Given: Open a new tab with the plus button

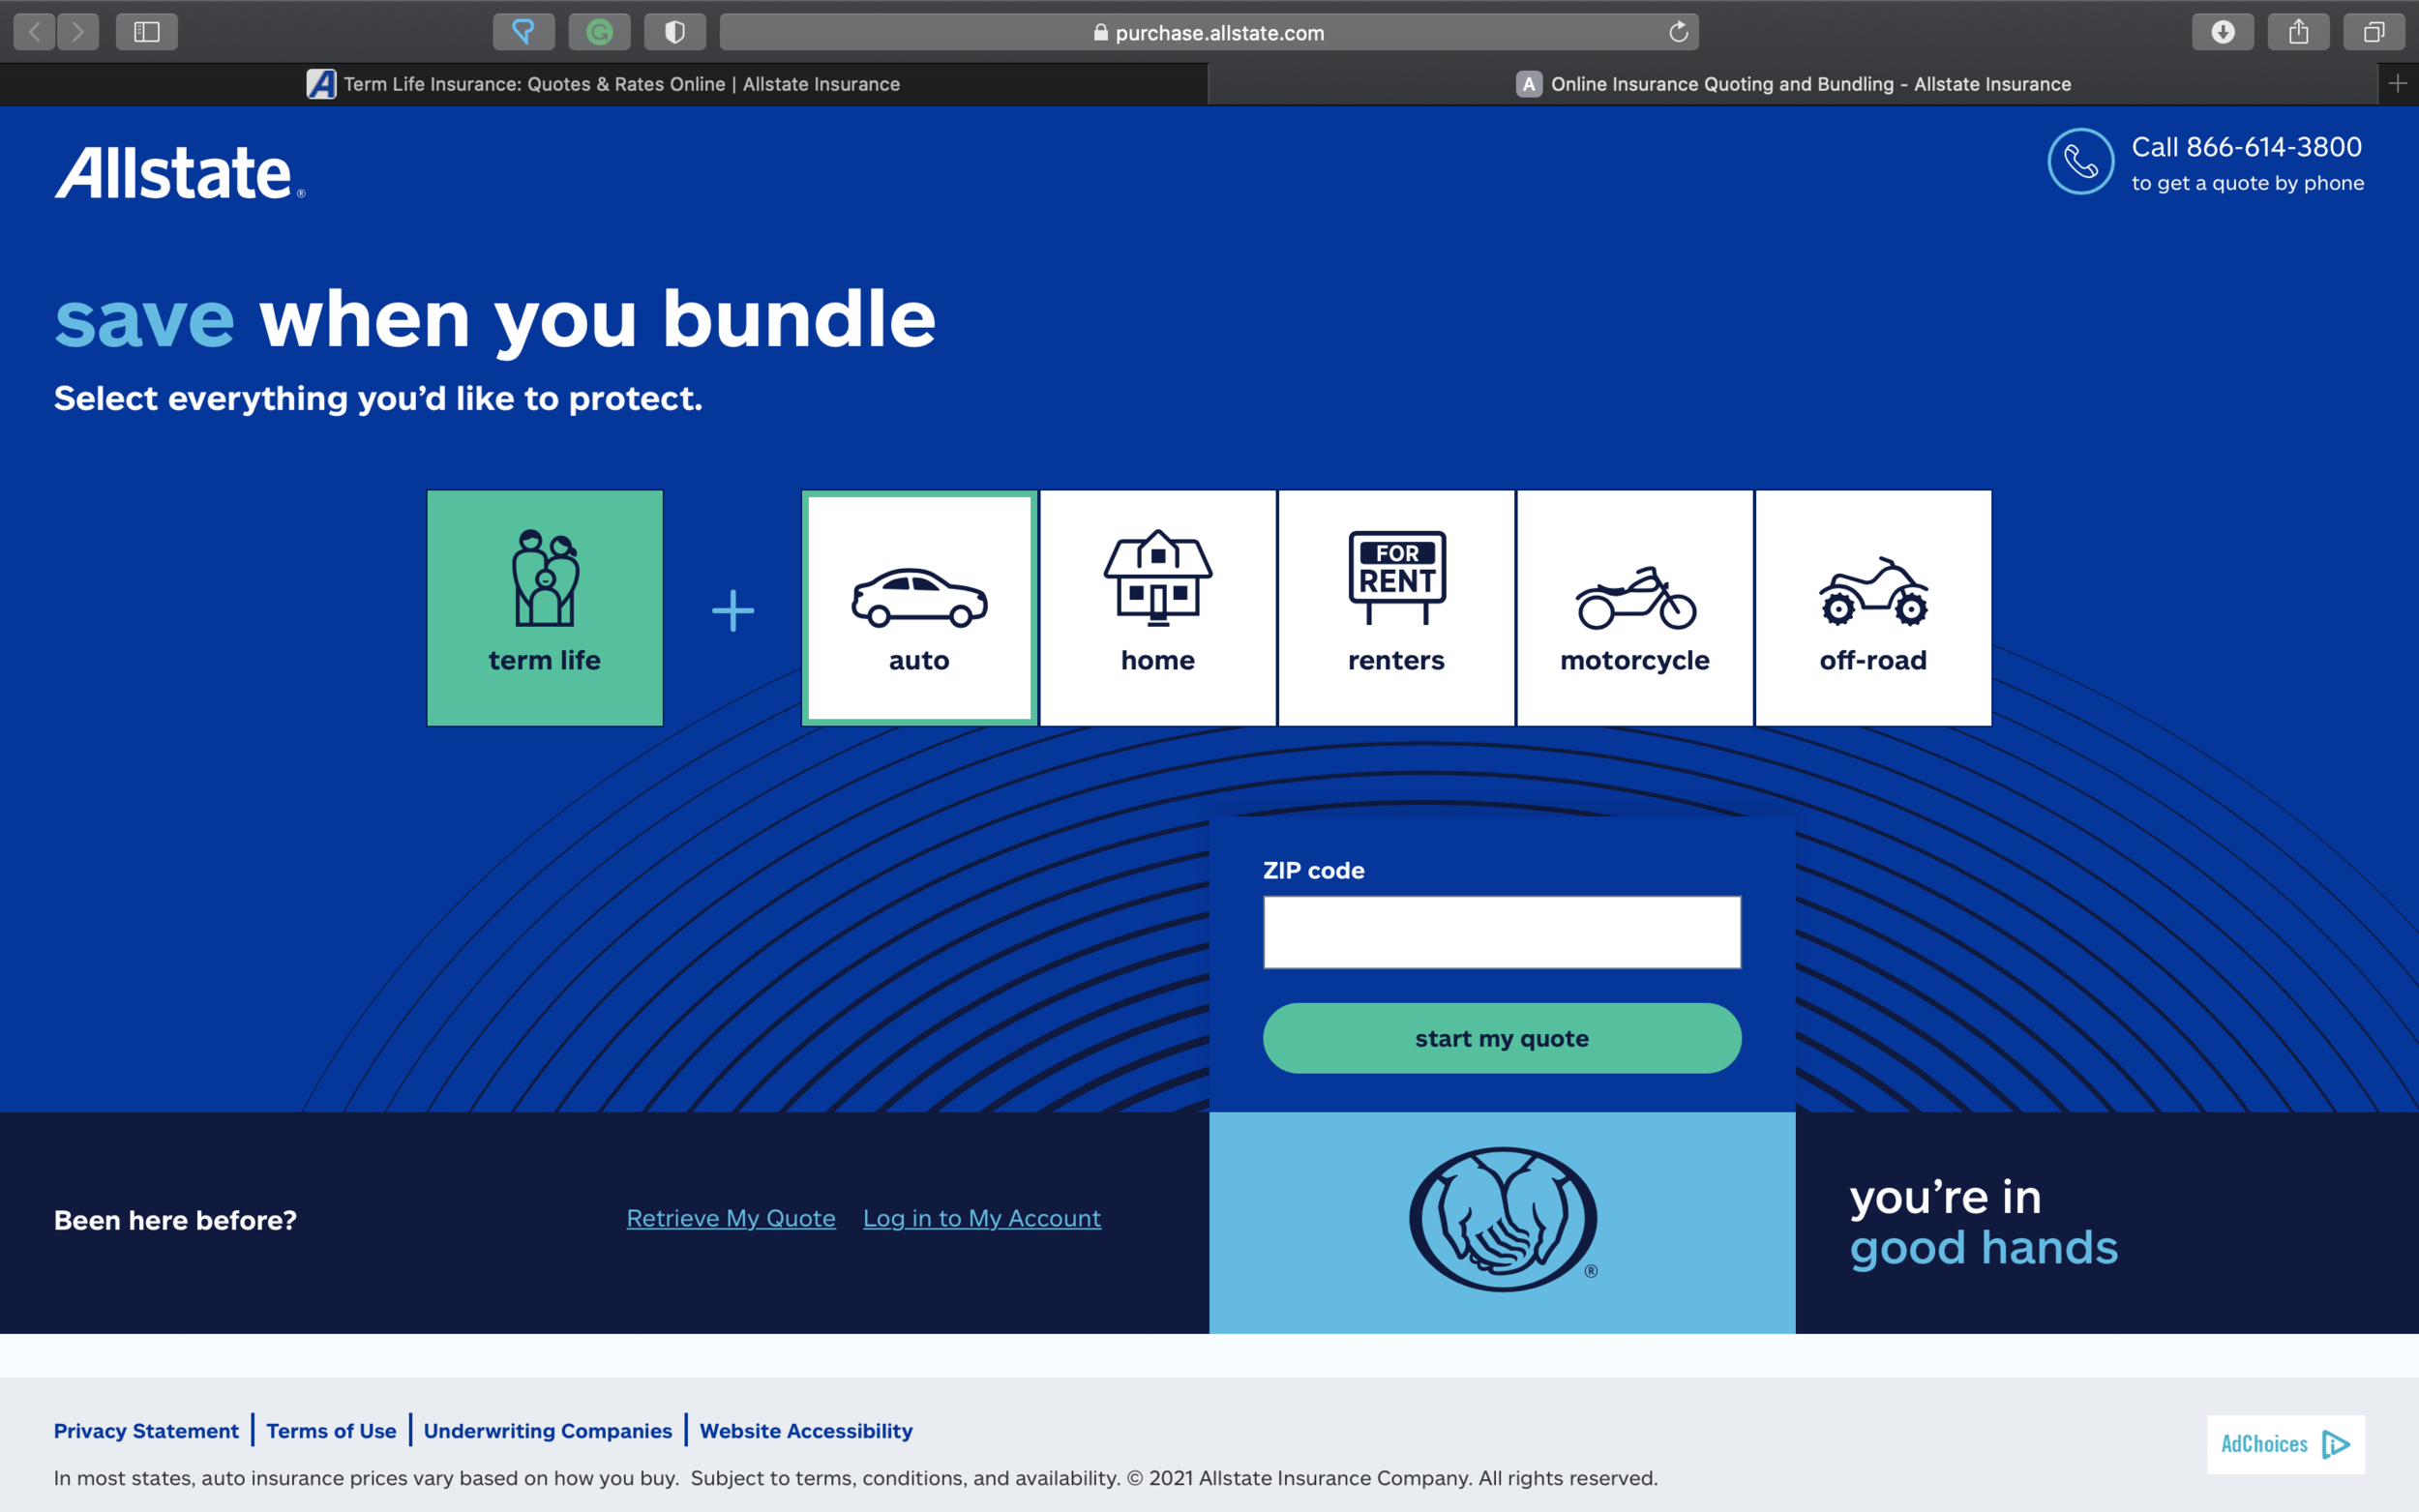Looking at the screenshot, I should pyautogui.click(x=2398, y=84).
